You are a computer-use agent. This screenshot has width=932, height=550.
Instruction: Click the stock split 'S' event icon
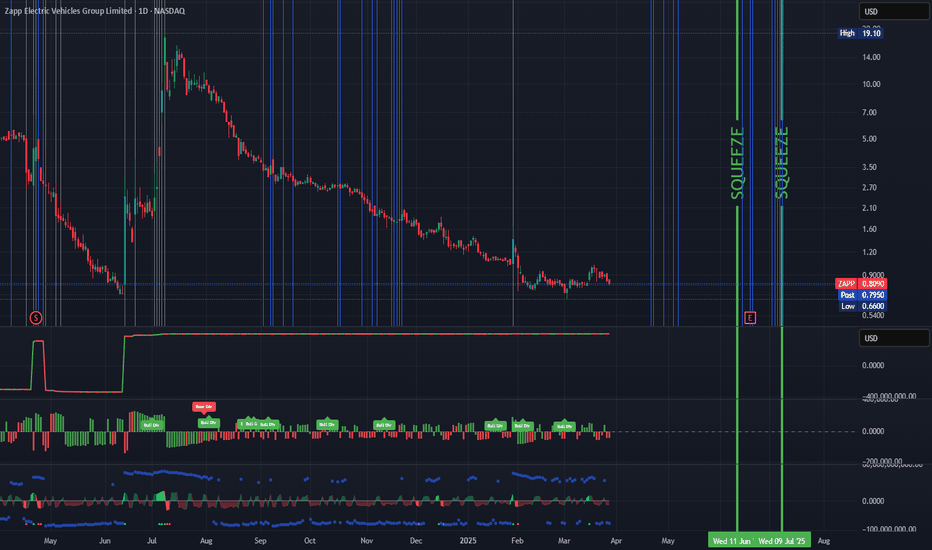click(36, 318)
